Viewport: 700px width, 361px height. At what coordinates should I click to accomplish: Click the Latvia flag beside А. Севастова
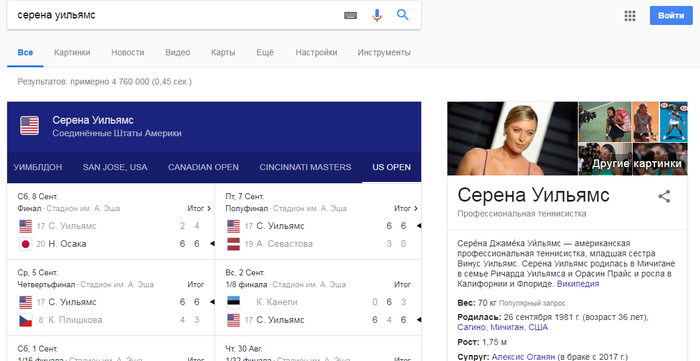pos(233,244)
